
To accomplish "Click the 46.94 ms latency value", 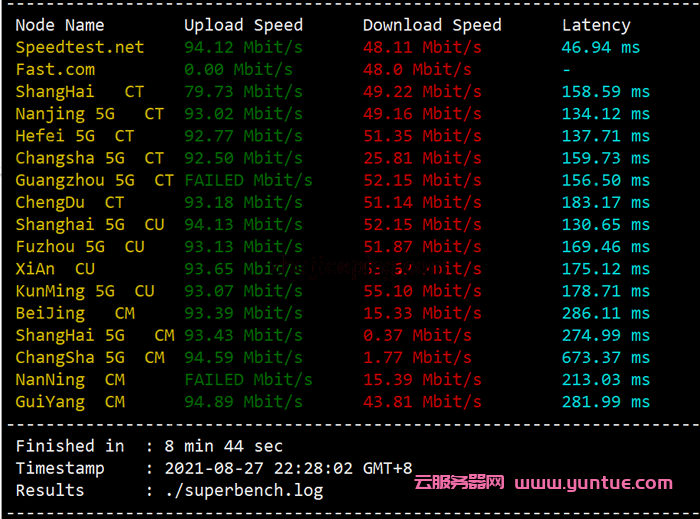I will coord(601,47).
